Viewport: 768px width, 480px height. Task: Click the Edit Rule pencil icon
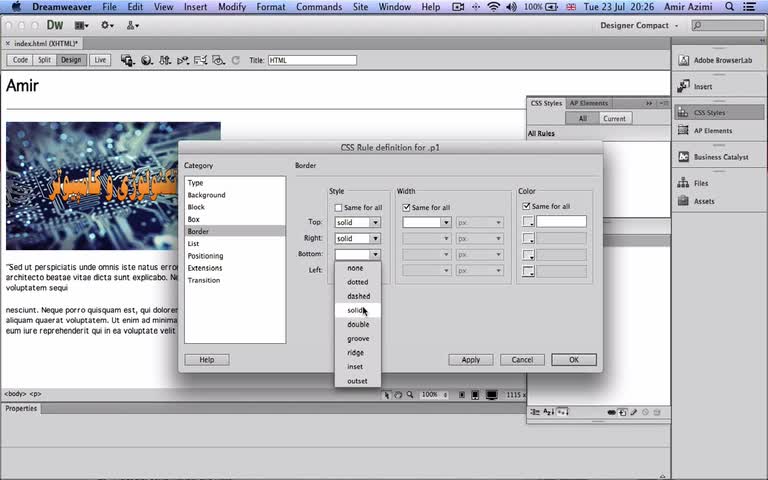(634, 412)
